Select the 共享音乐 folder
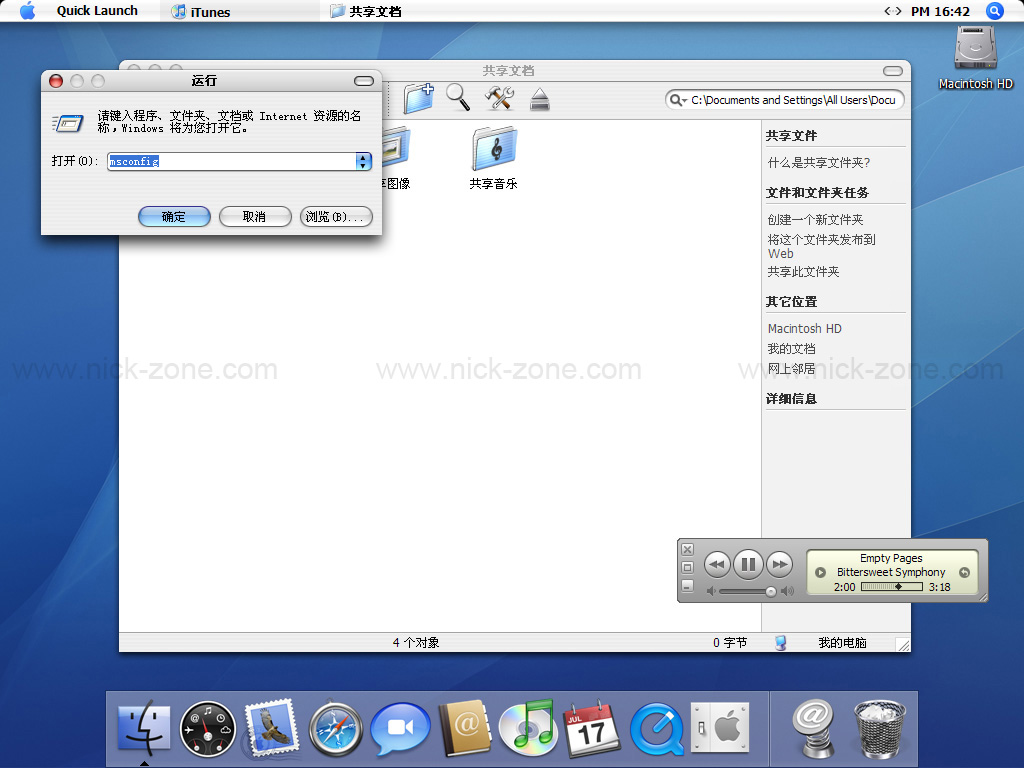Image resolution: width=1024 pixels, height=768 pixels. click(x=494, y=159)
